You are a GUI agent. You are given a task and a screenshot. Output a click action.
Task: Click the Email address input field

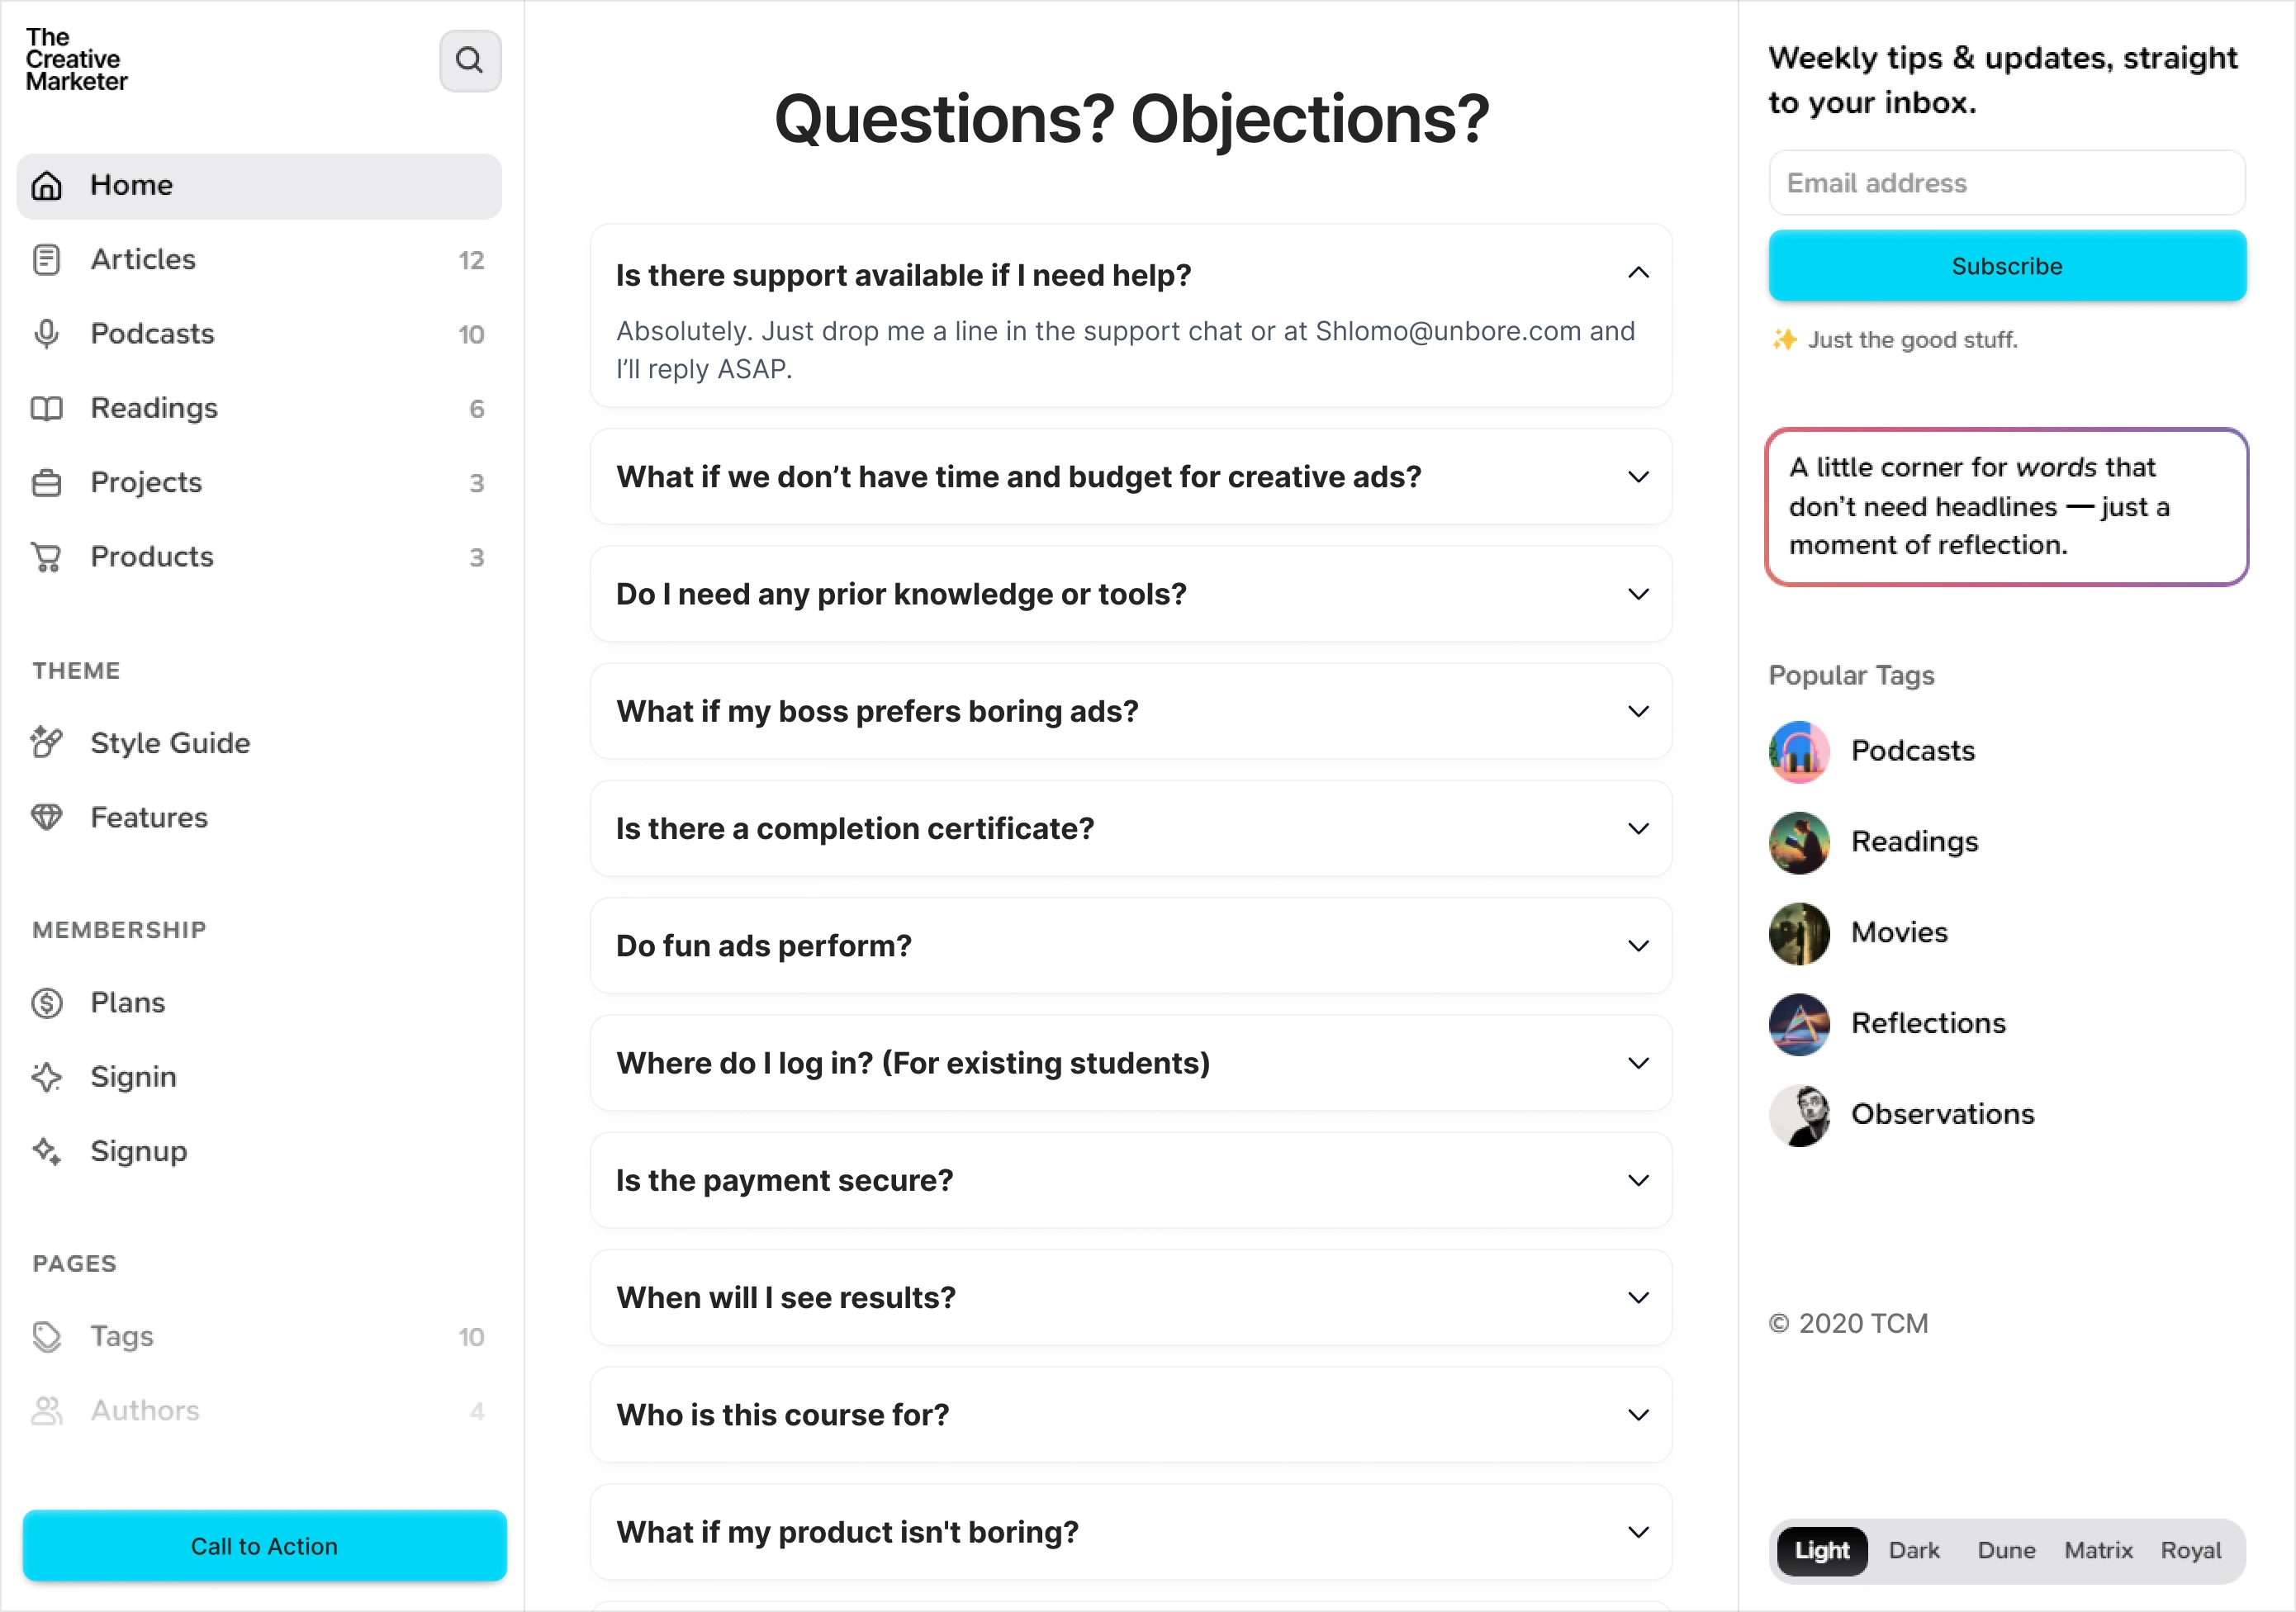(x=2006, y=183)
